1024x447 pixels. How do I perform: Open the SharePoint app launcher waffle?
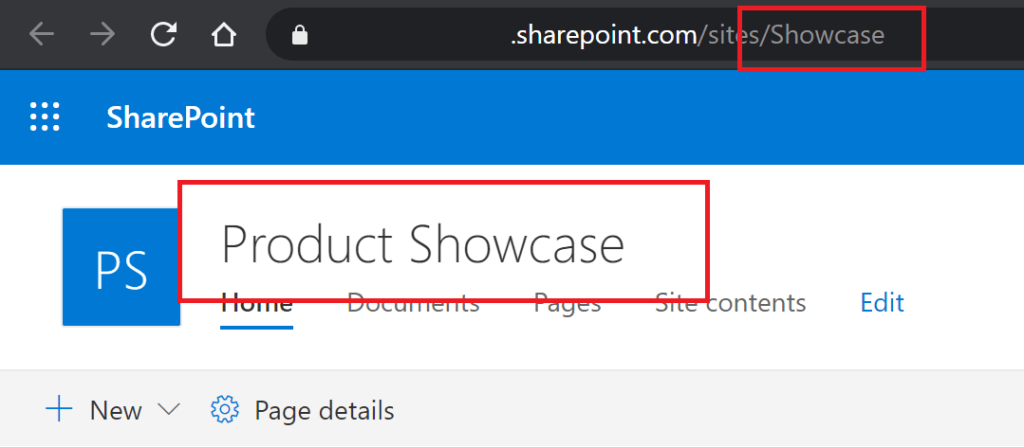click(45, 117)
